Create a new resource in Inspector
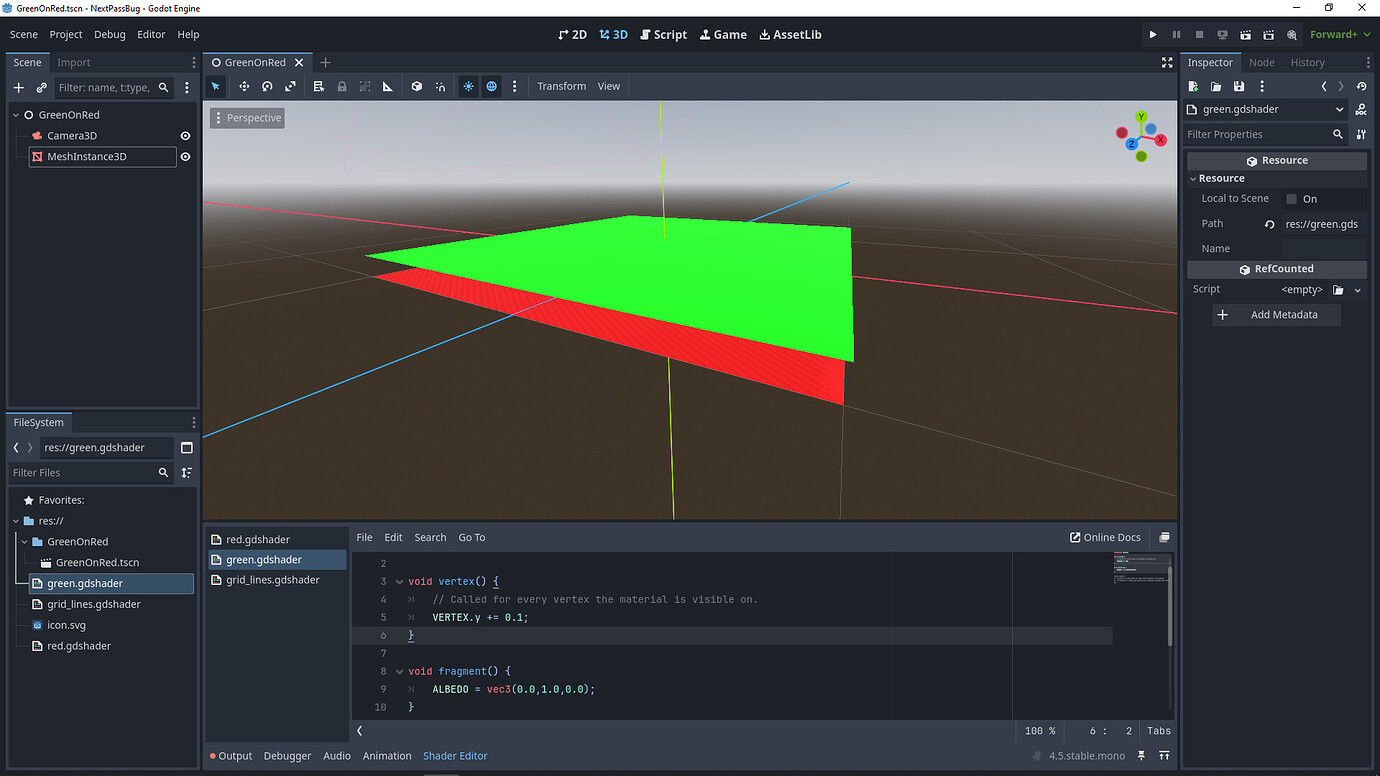 pyautogui.click(x=1193, y=87)
